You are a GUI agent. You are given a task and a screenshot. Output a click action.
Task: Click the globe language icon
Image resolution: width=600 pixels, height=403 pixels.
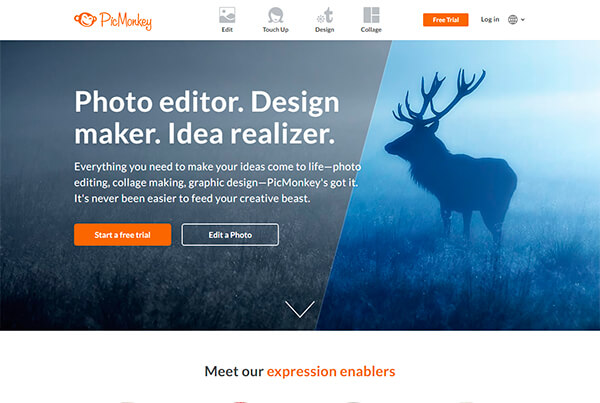[x=513, y=20]
